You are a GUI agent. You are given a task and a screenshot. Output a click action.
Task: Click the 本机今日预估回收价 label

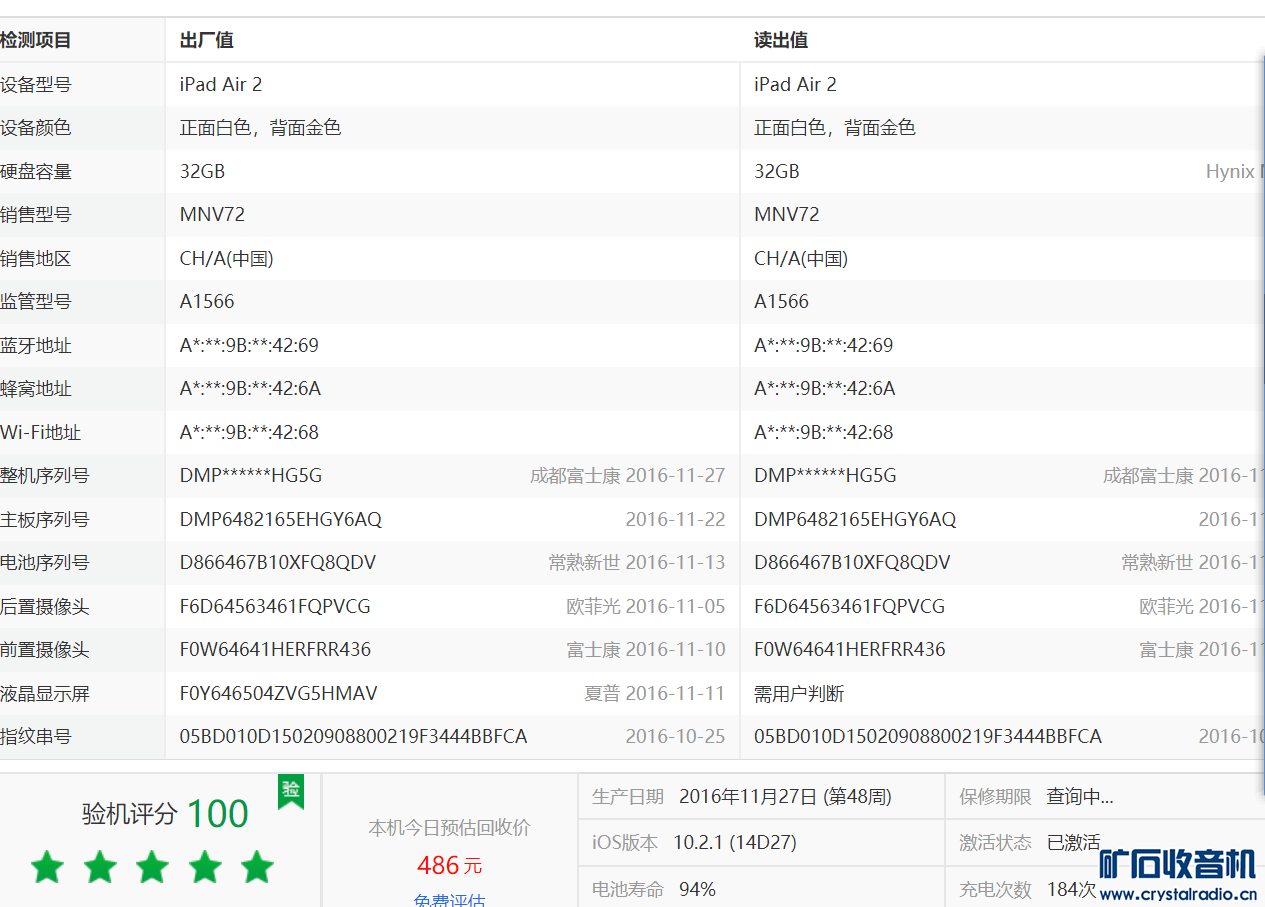(x=449, y=828)
